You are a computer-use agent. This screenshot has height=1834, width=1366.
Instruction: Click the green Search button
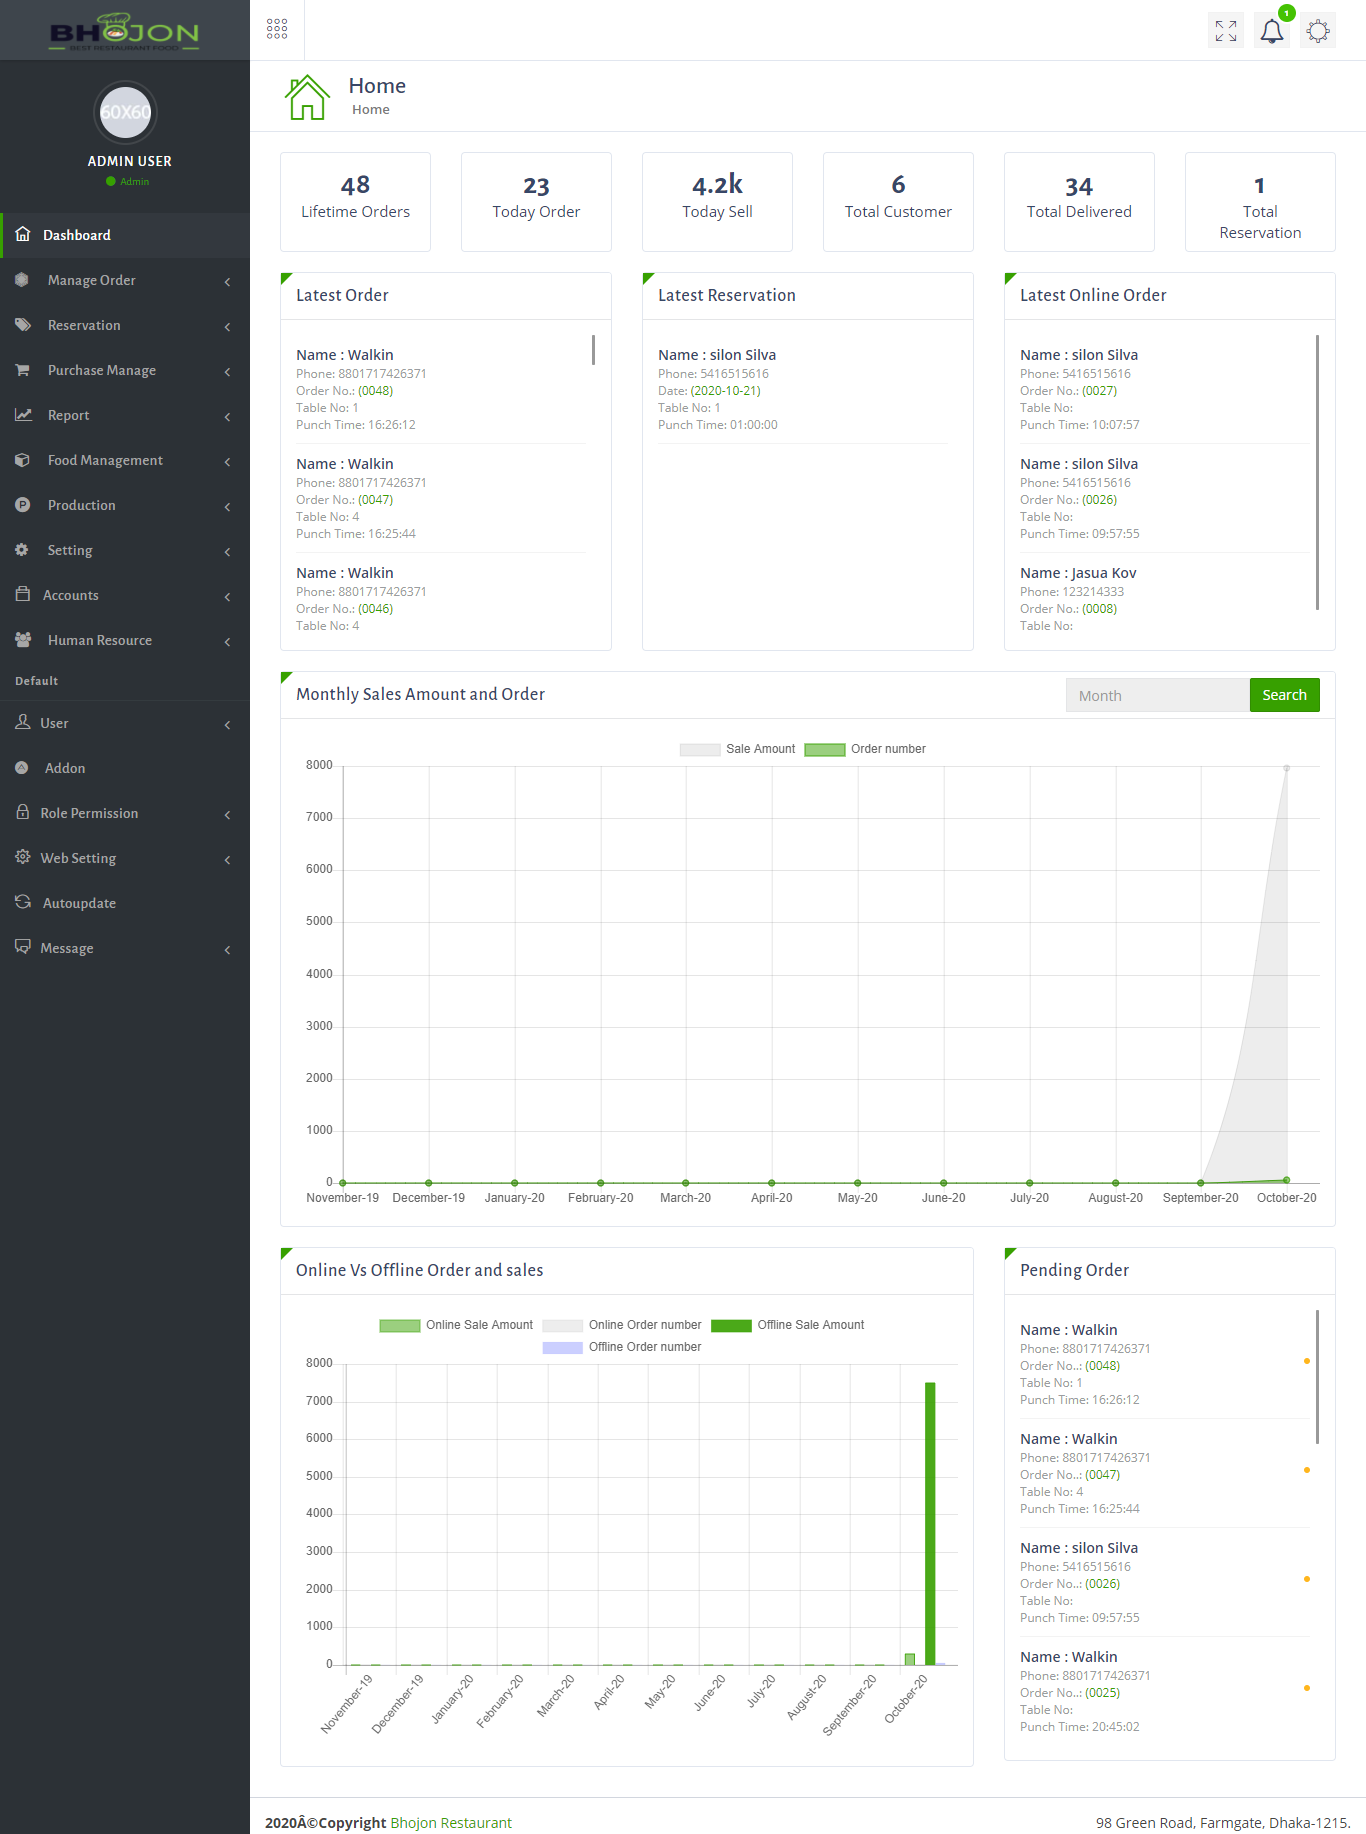[x=1284, y=695]
